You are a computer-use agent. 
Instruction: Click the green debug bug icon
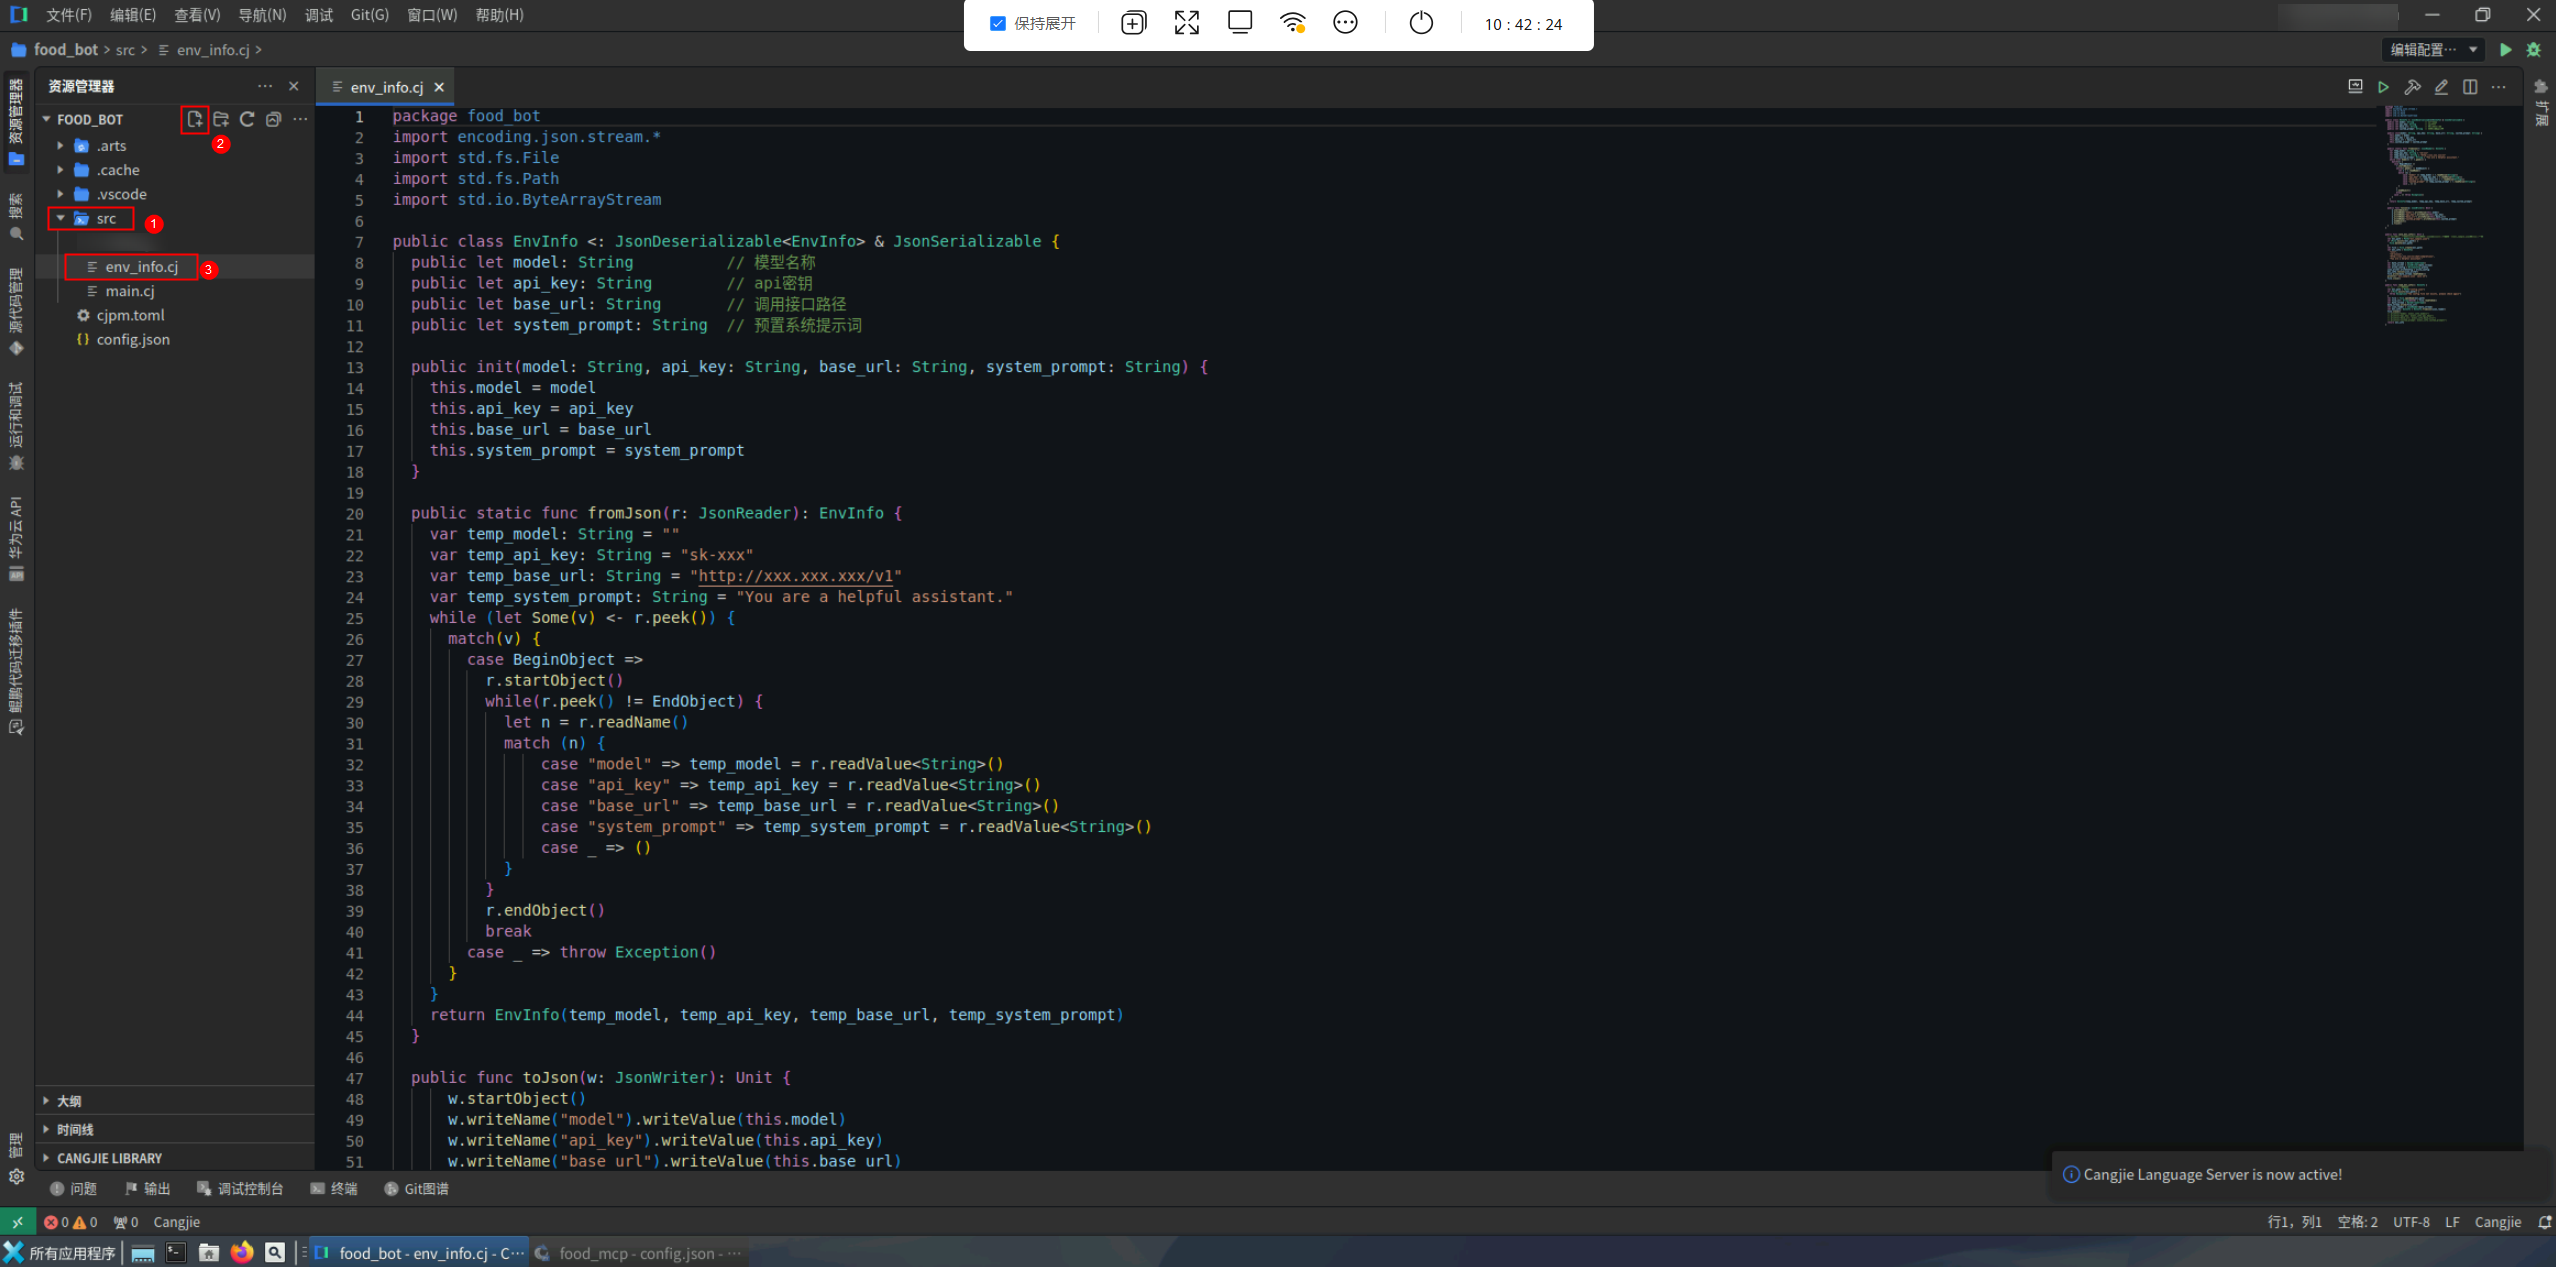(2533, 50)
